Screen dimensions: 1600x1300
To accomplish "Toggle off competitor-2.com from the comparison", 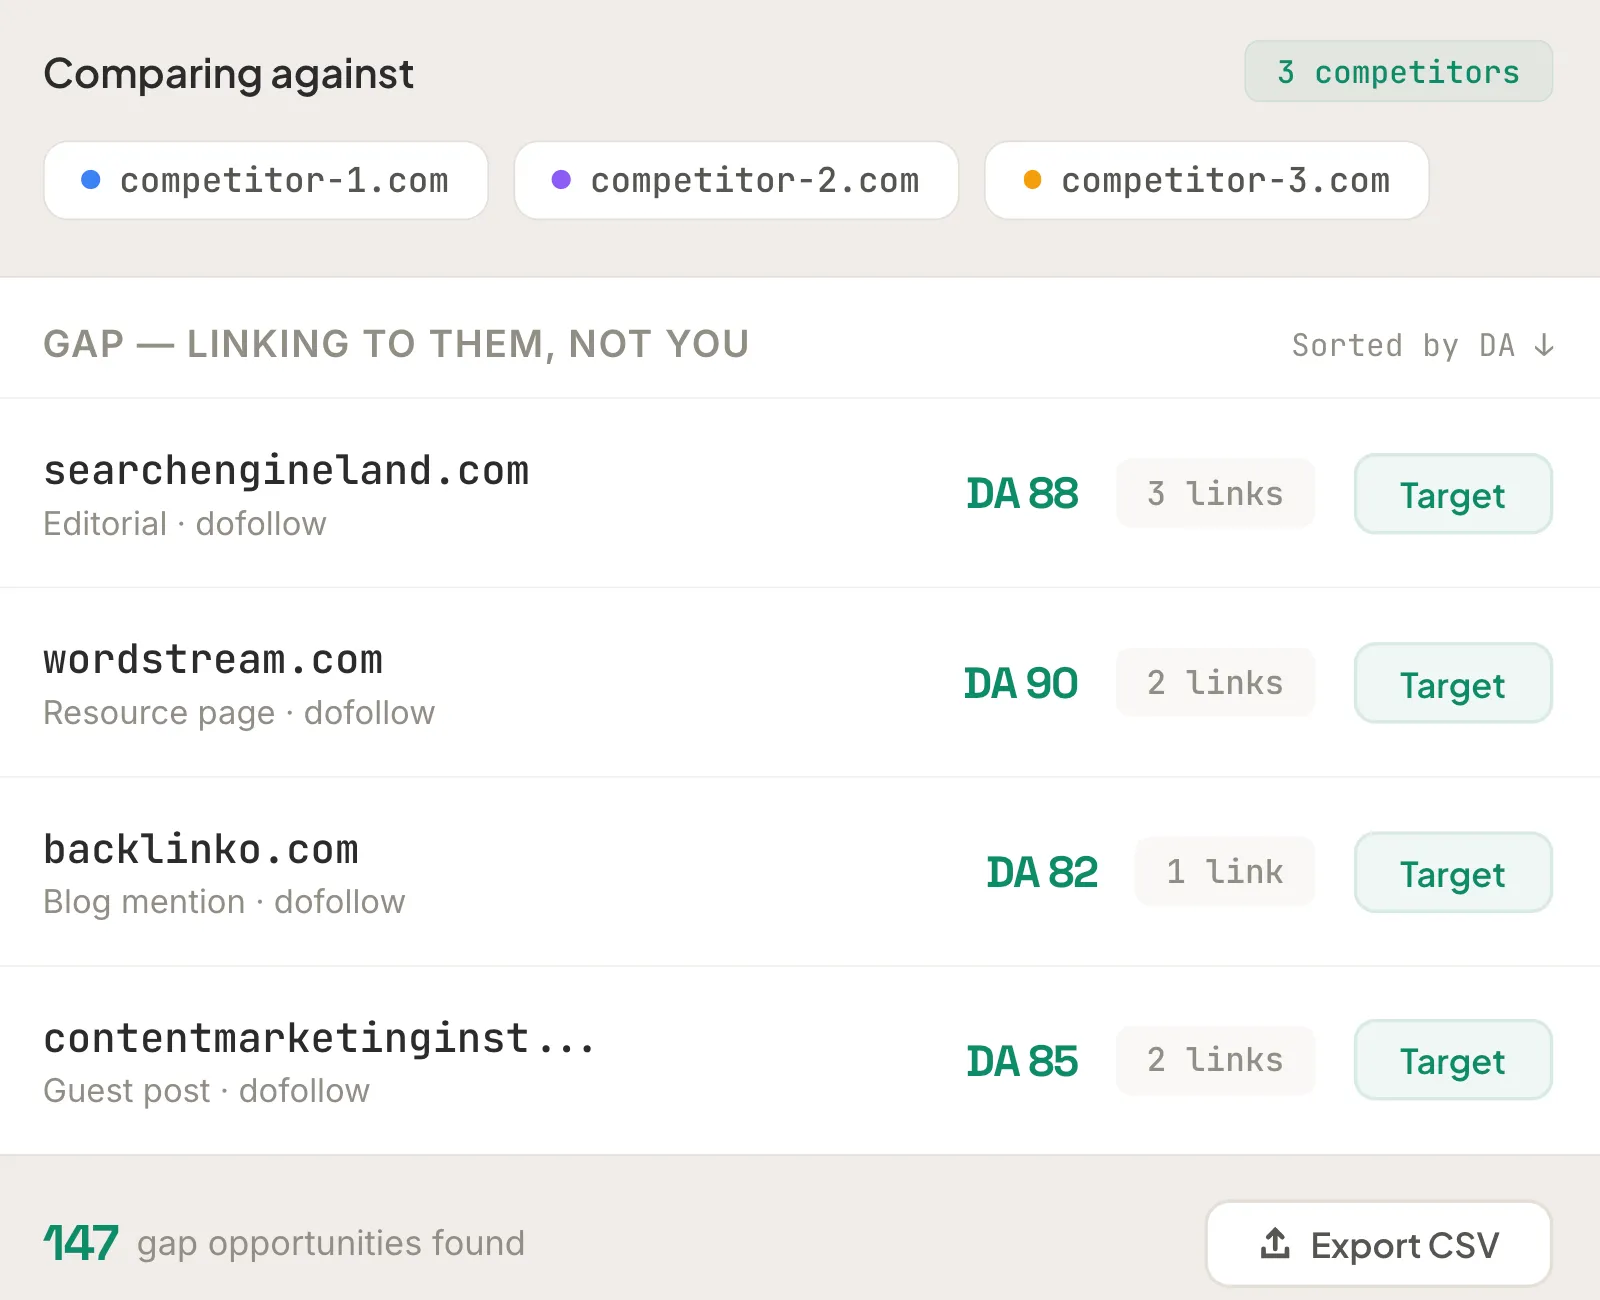I will (x=736, y=180).
